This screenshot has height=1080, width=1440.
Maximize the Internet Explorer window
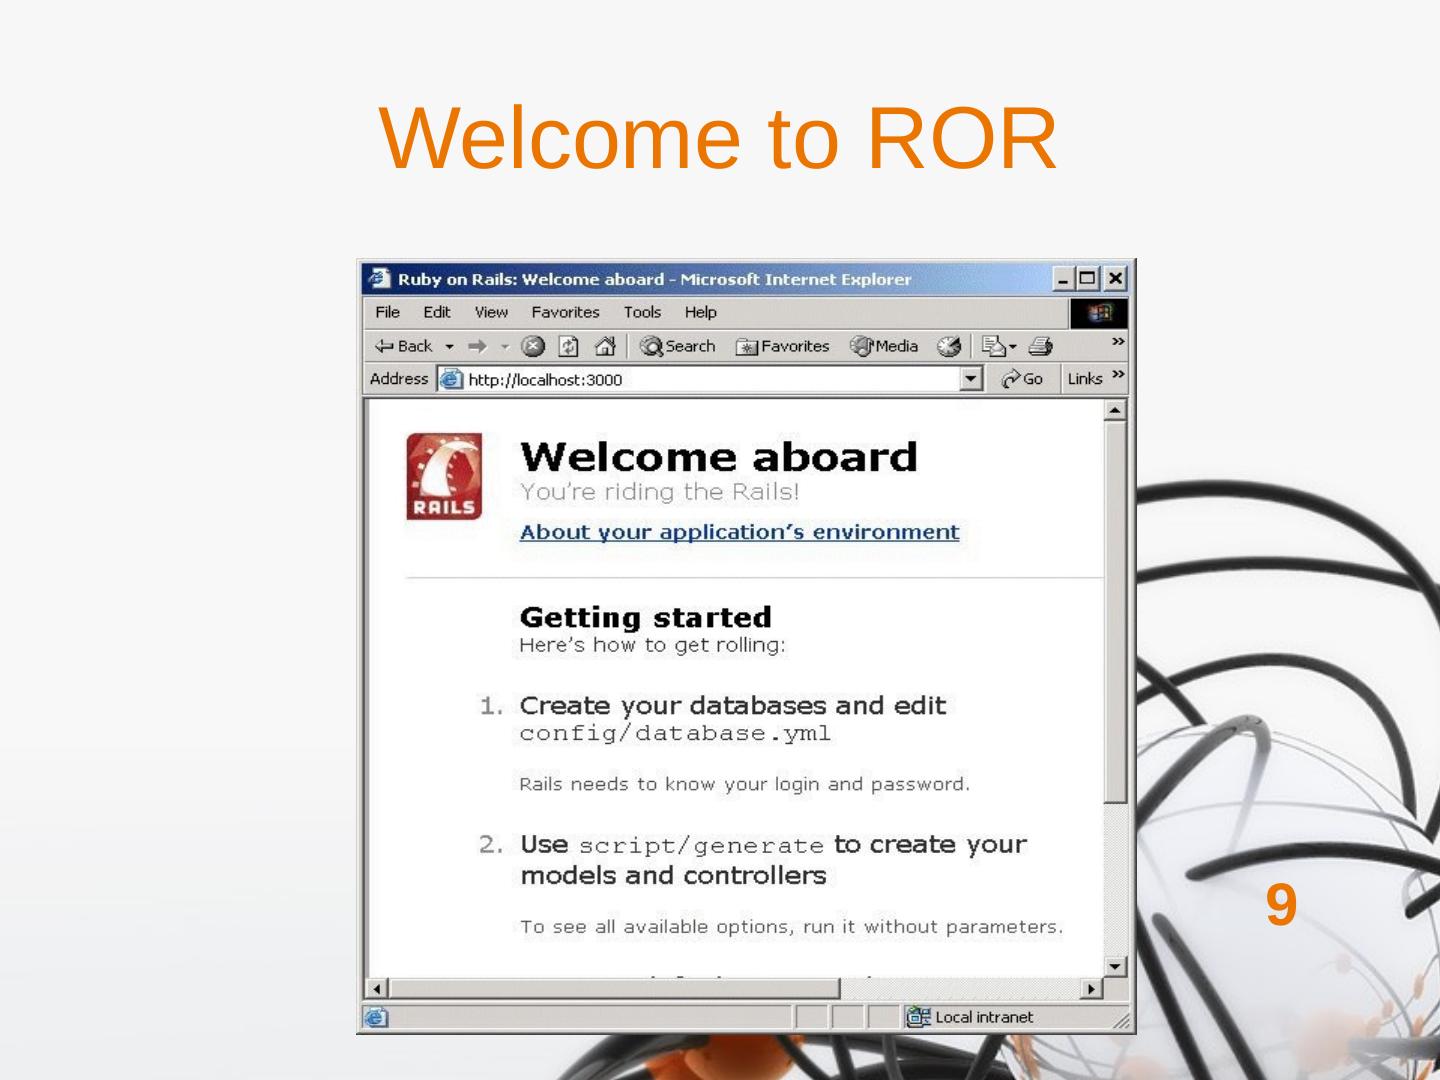1087,278
